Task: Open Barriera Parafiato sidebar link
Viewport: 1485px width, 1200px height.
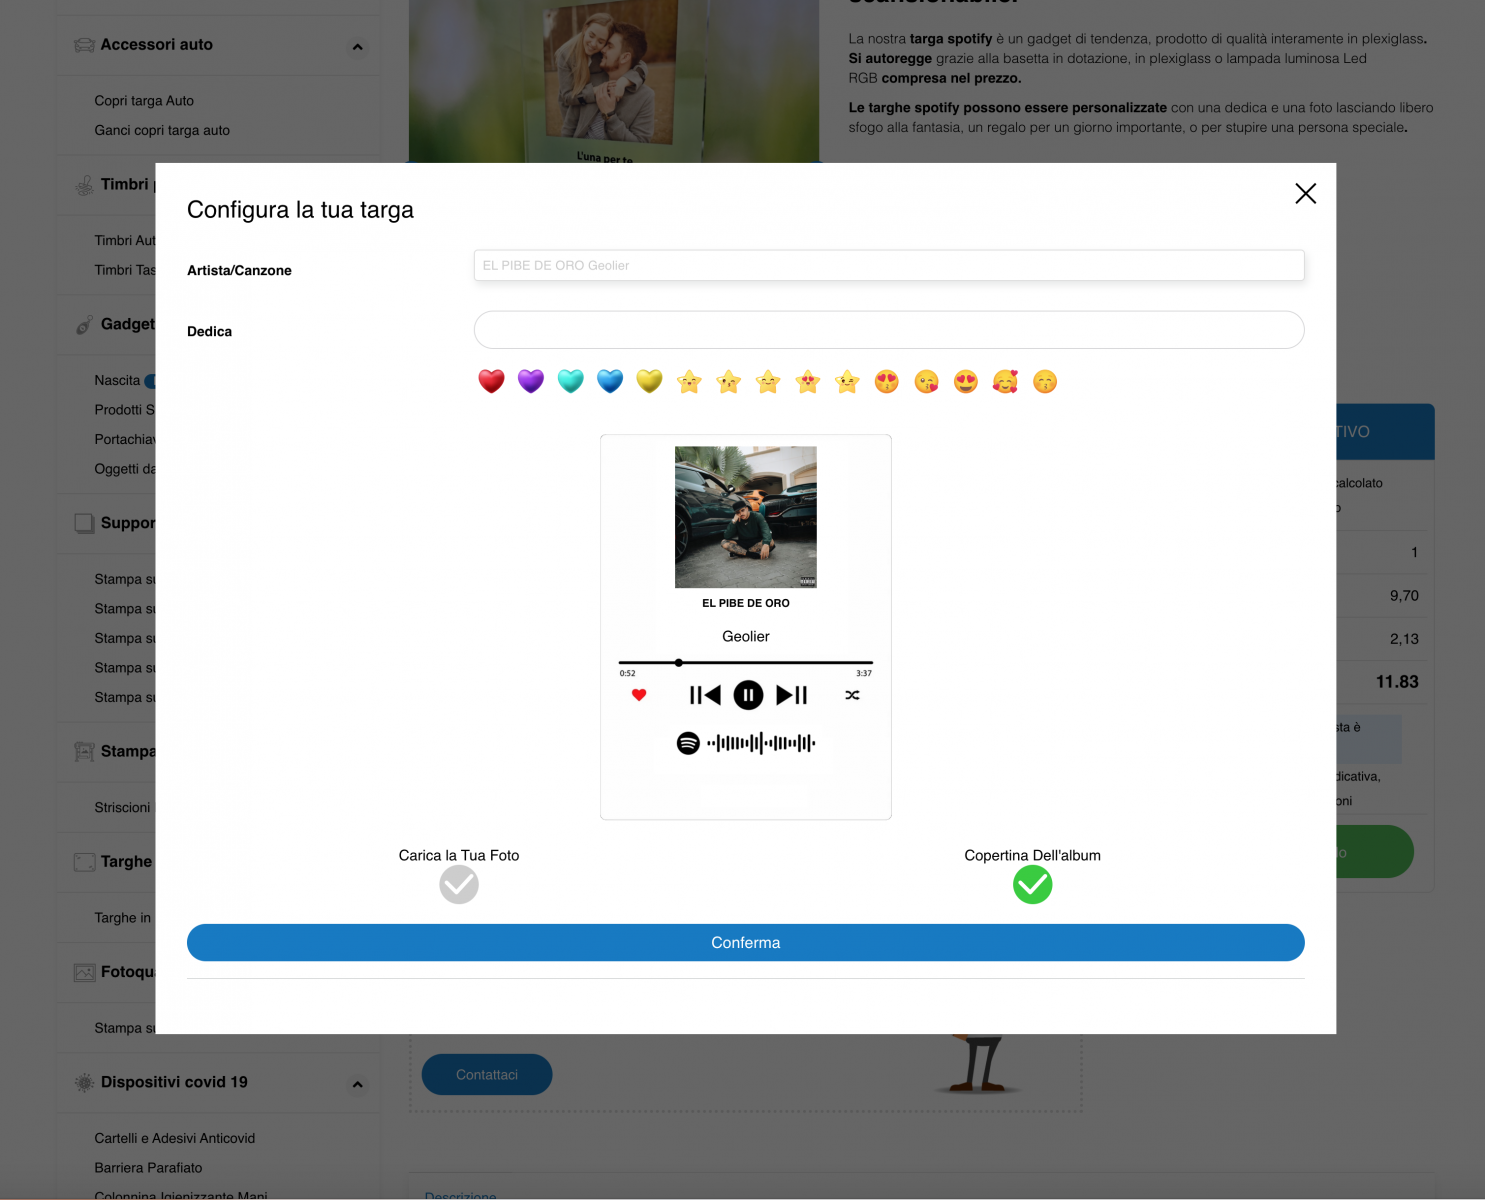Action: [x=148, y=1168]
